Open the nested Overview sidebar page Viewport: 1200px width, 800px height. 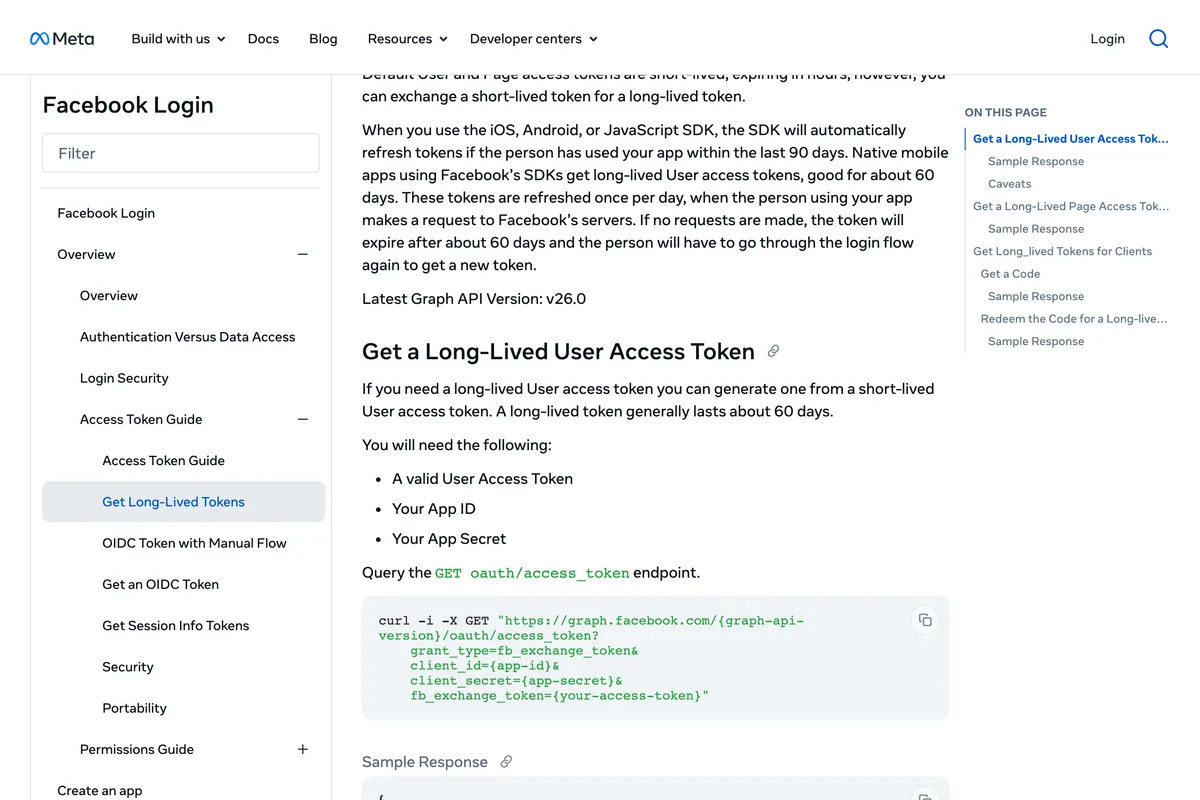click(x=109, y=296)
